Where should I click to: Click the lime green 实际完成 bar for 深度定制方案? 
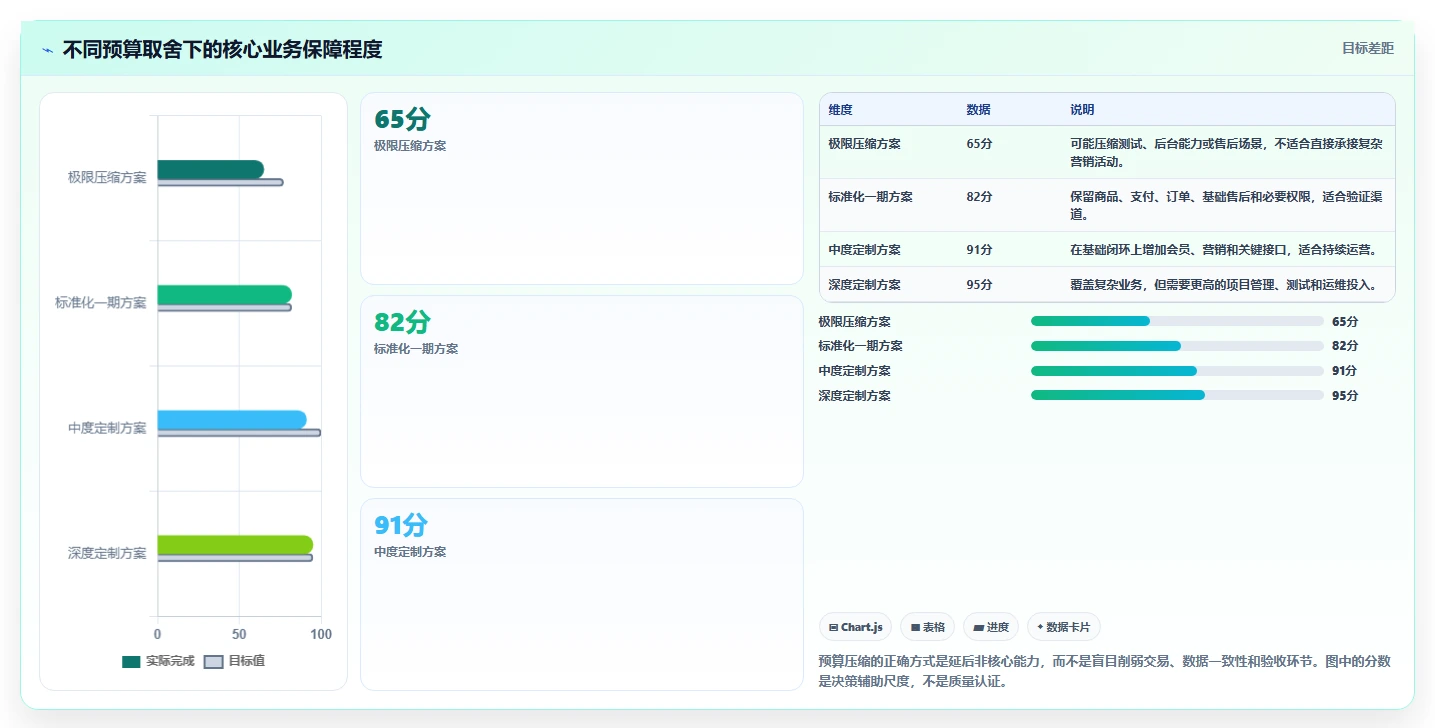(x=235, y=545)
